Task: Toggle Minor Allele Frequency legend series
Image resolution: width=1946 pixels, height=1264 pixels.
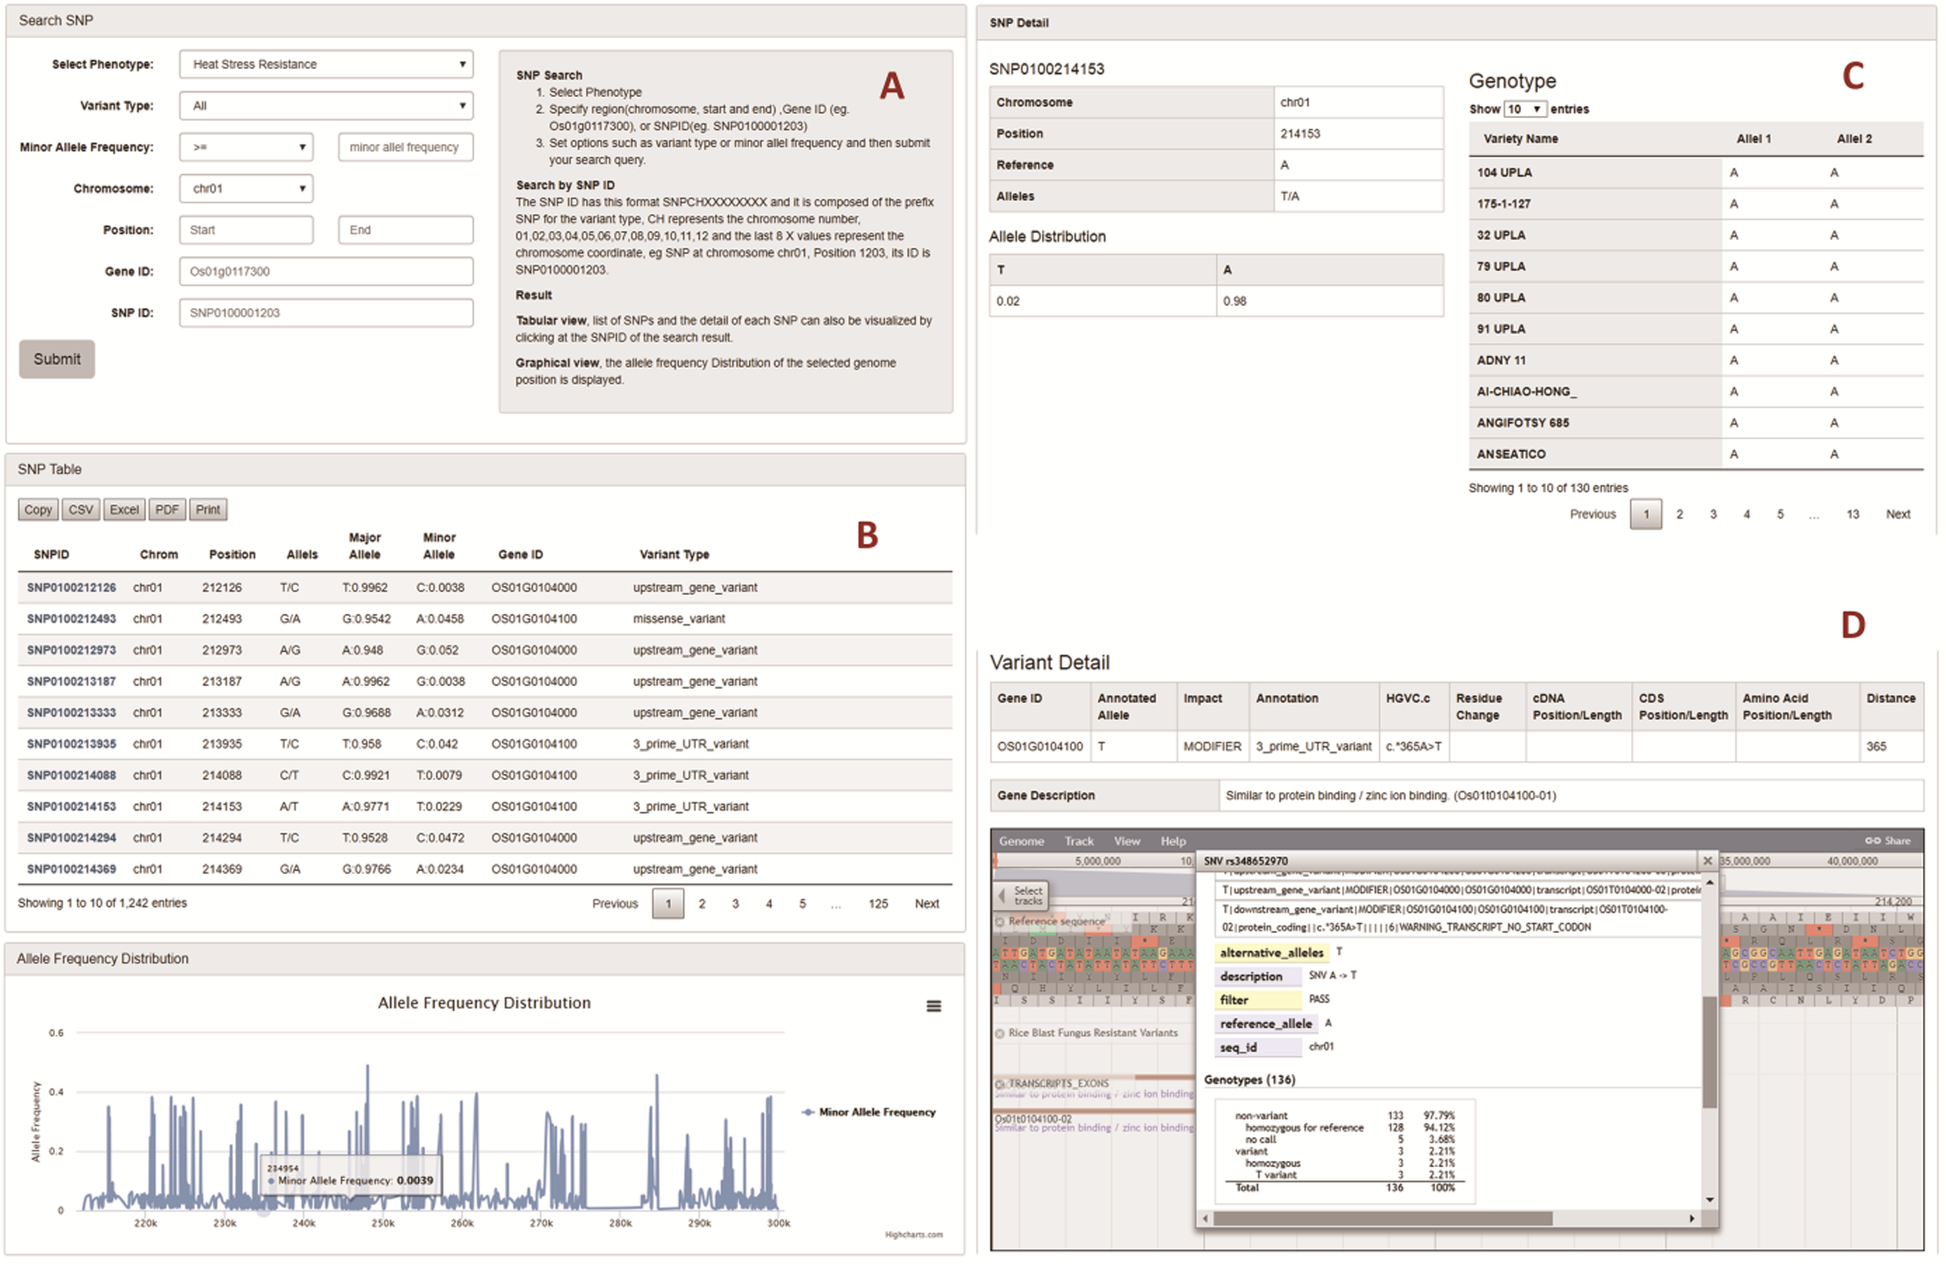Action: (869, 1112)
